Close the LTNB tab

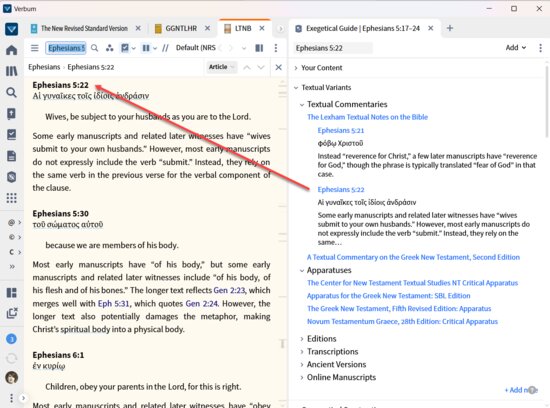pos(262,28)
